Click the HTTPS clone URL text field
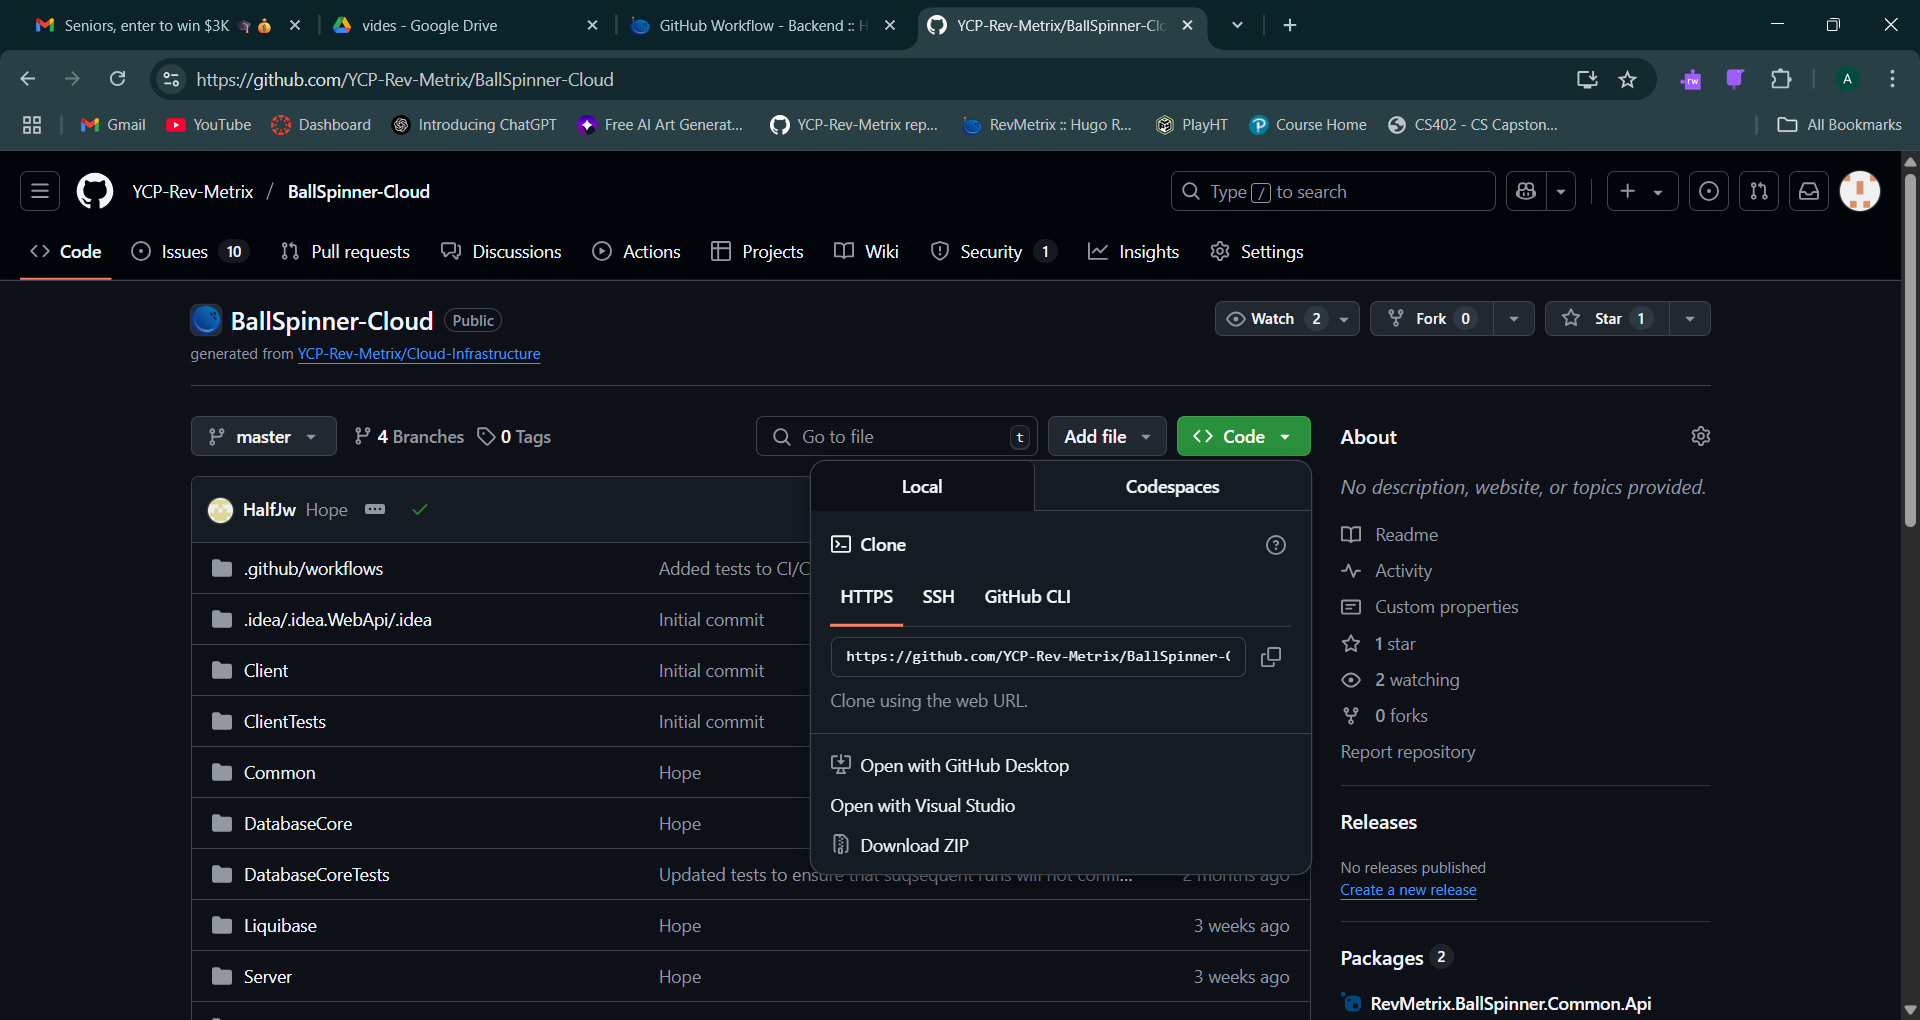The image size is (1920, 1020). point(1038,657)
